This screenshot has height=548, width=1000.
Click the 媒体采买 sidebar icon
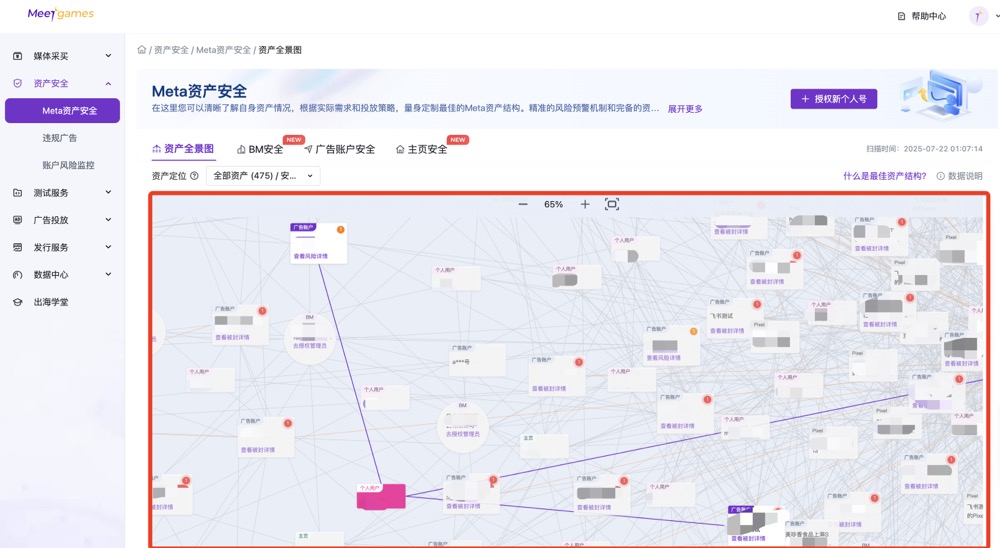(18, 56)
